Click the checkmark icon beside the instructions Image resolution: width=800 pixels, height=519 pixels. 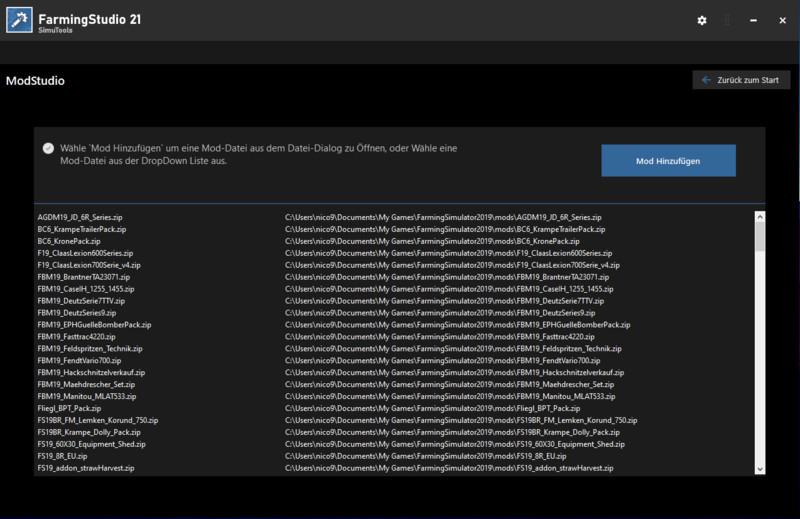[x=48, y=148]
